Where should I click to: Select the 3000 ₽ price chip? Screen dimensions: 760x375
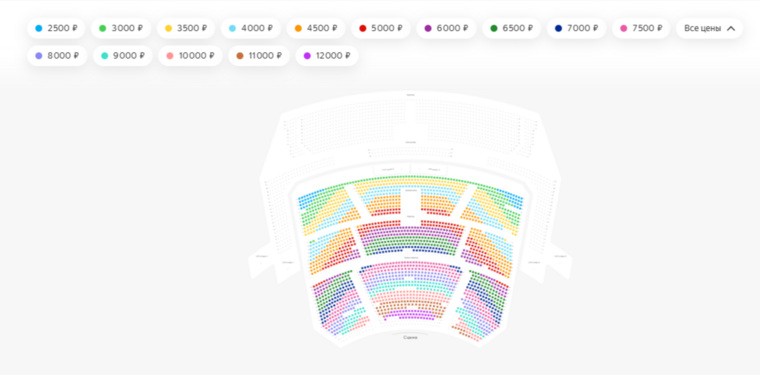(x=121, y=29)
